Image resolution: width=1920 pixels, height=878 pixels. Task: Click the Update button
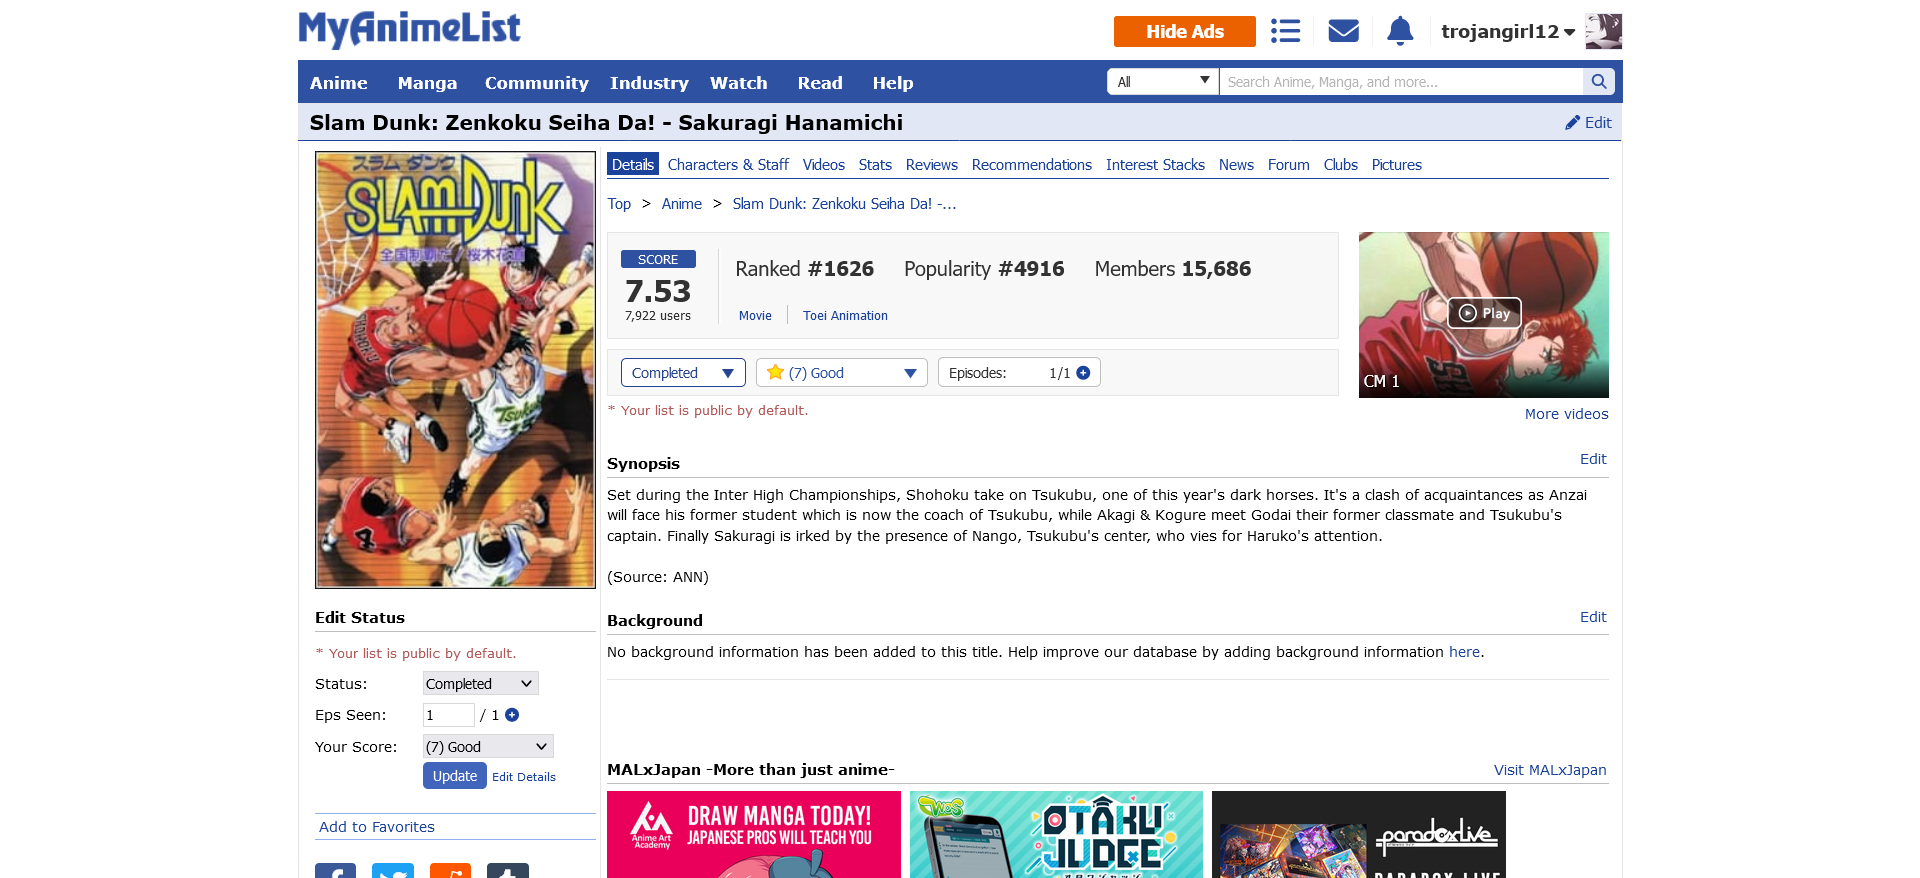(x=455, y=776)
